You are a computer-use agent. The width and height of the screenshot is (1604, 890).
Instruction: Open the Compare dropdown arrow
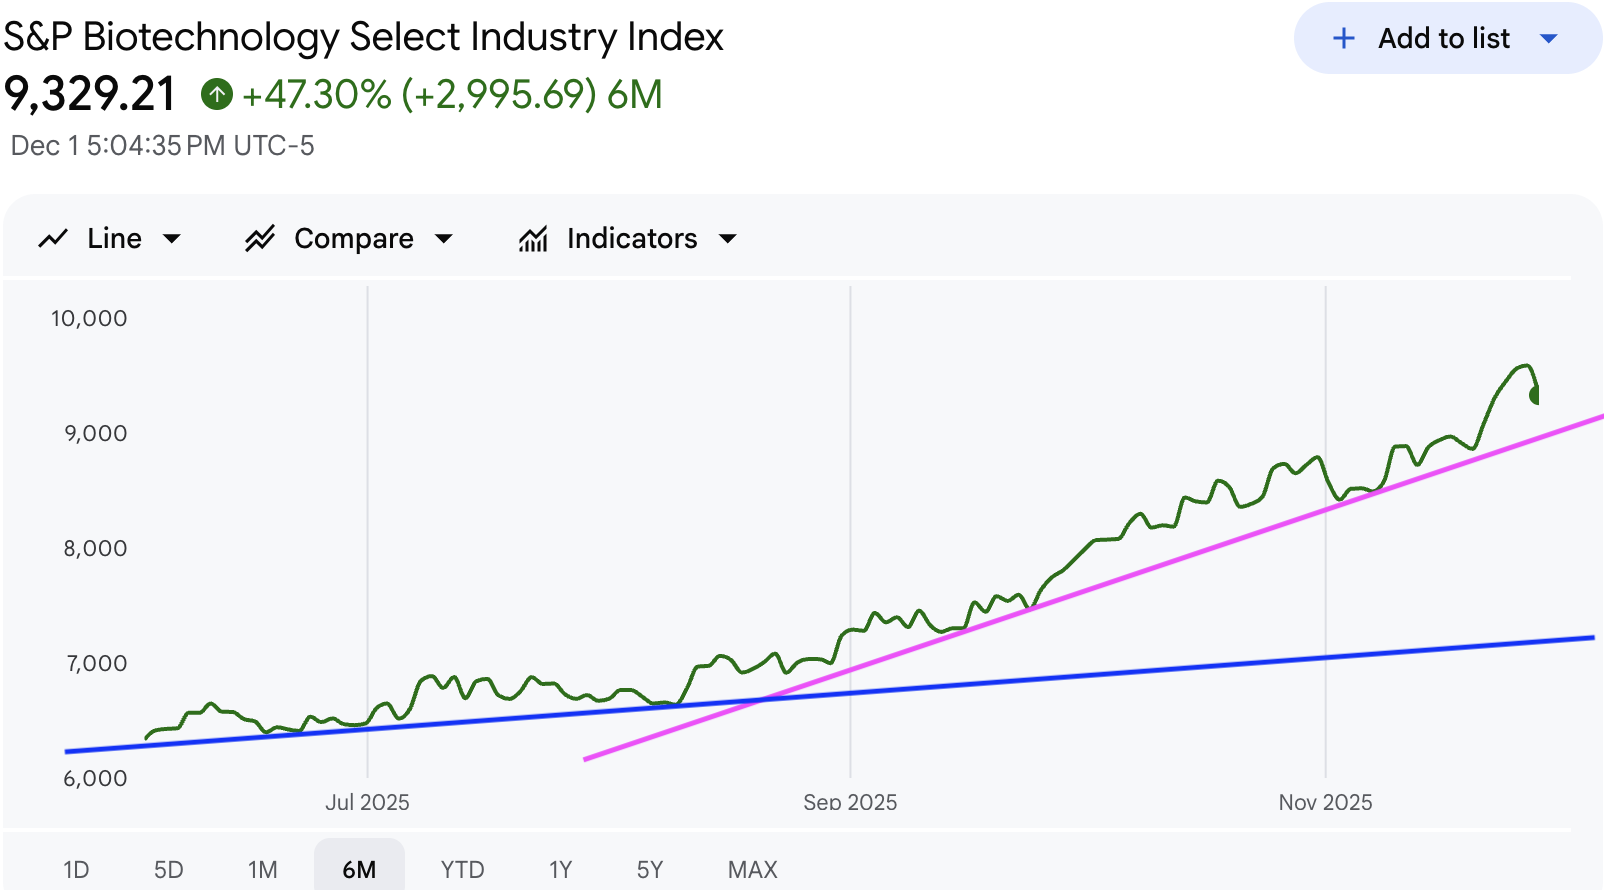(444, 238)
